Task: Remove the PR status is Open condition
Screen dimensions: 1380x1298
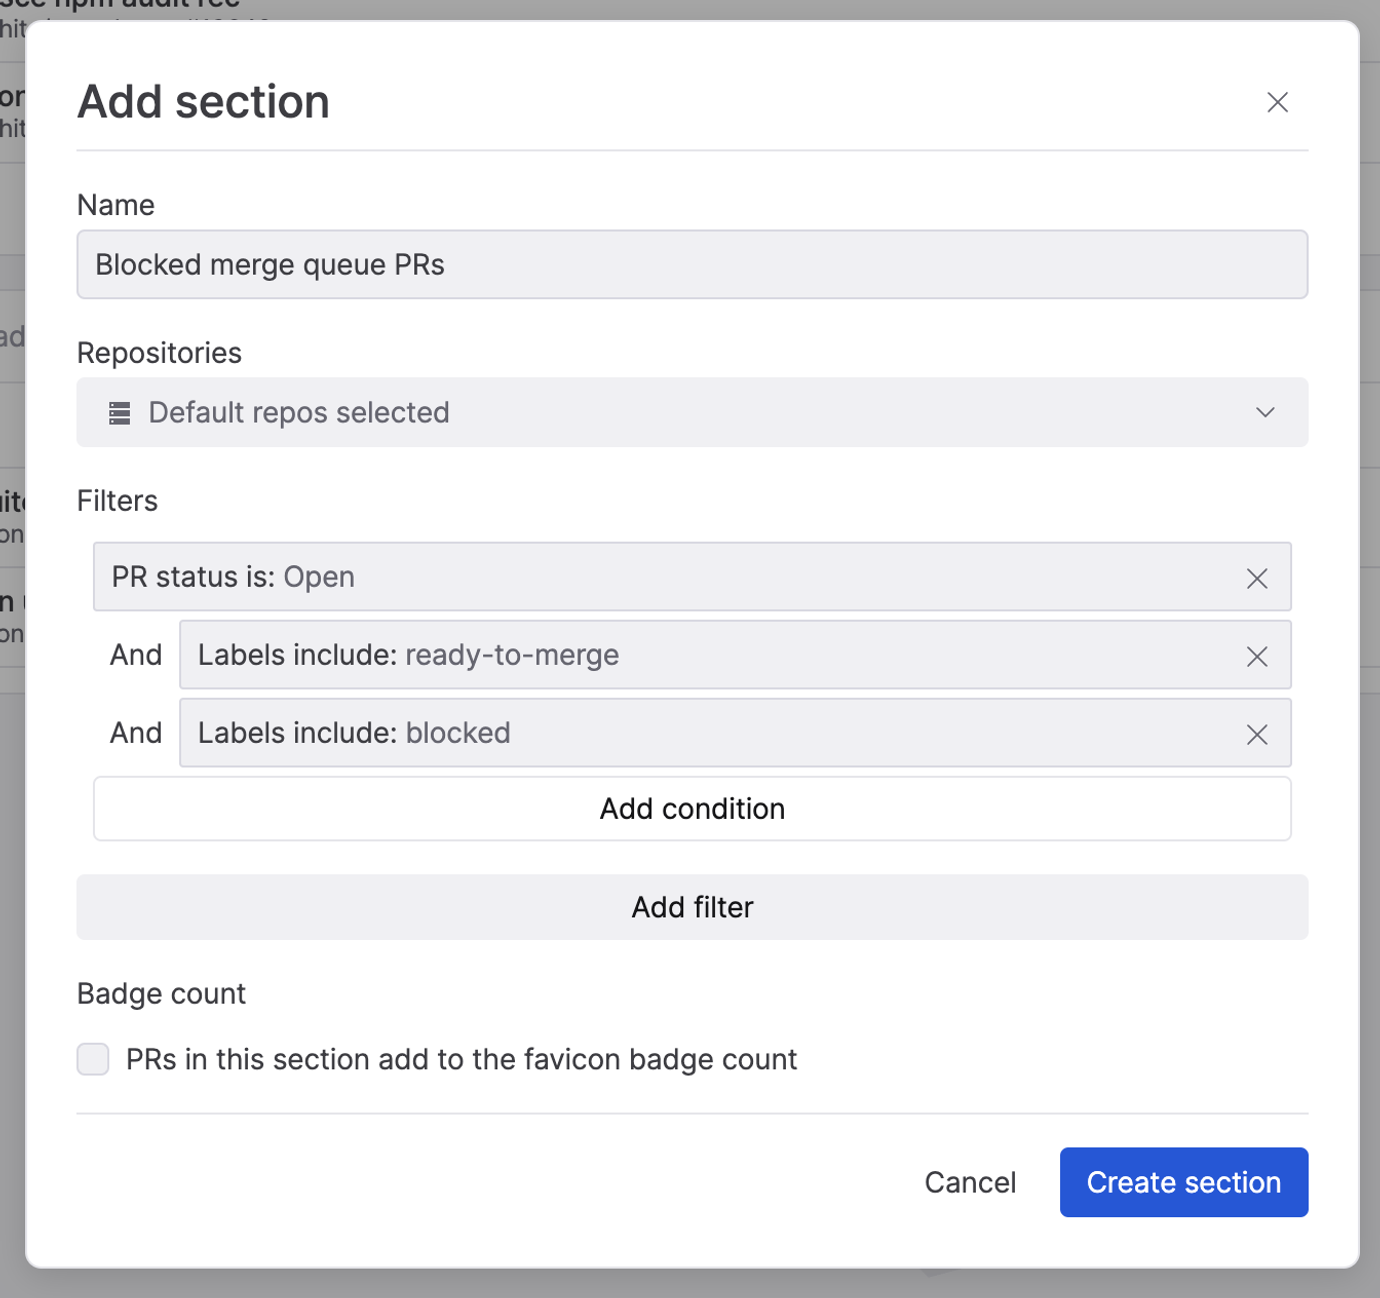Action: click(1257, 578)
